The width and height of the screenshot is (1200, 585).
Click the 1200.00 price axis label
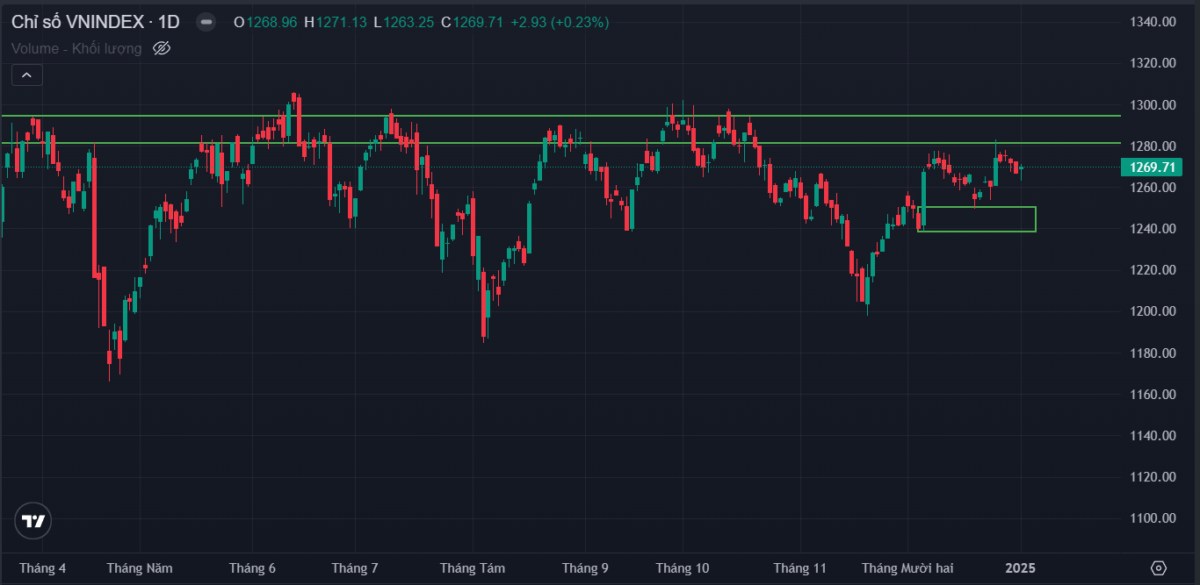coord(1151,312)
